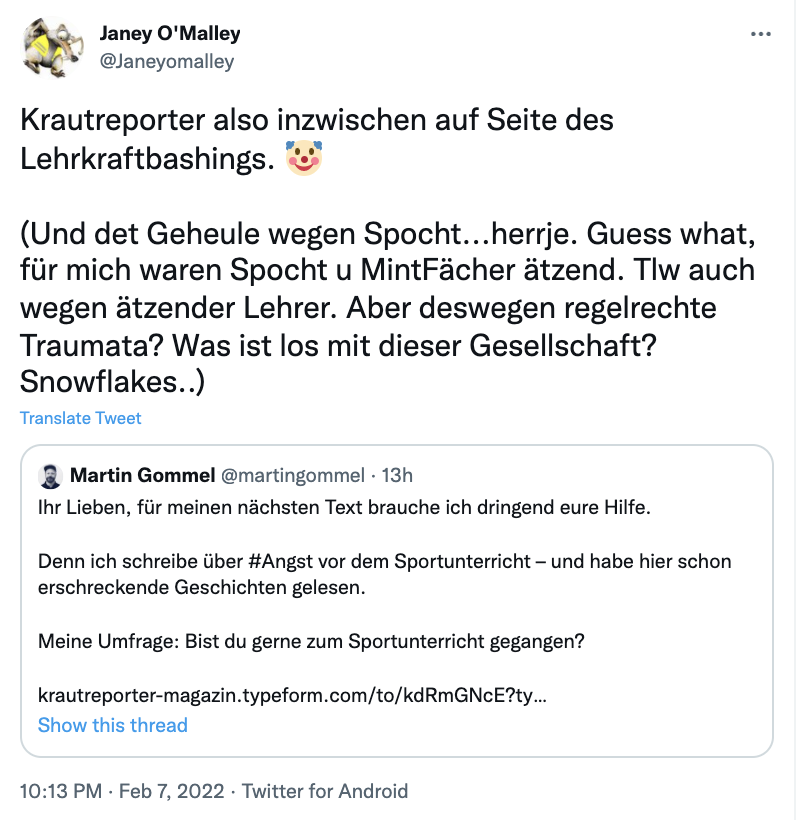
Task: Open the krautreporter-magazin.typeform.com link
Action: pyautogui.click(x=292, y=694)
